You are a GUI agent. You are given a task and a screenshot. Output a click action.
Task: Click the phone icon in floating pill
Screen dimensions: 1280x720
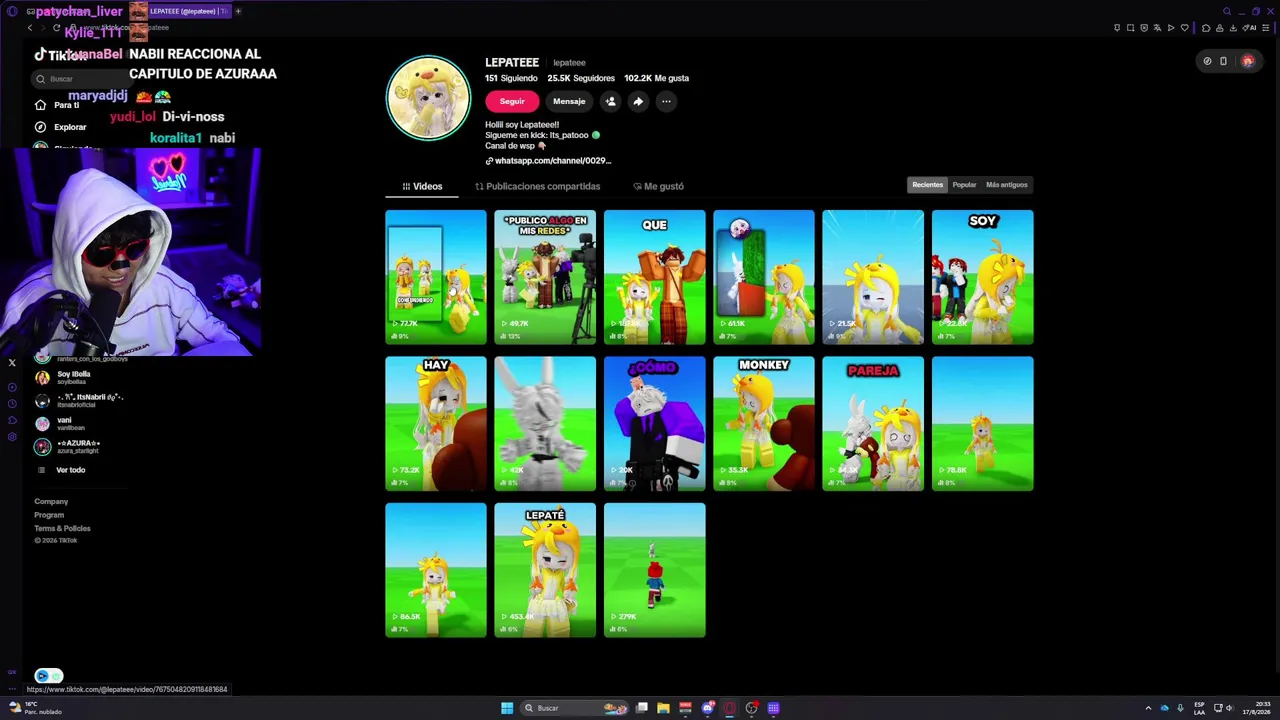[1223, 61]
